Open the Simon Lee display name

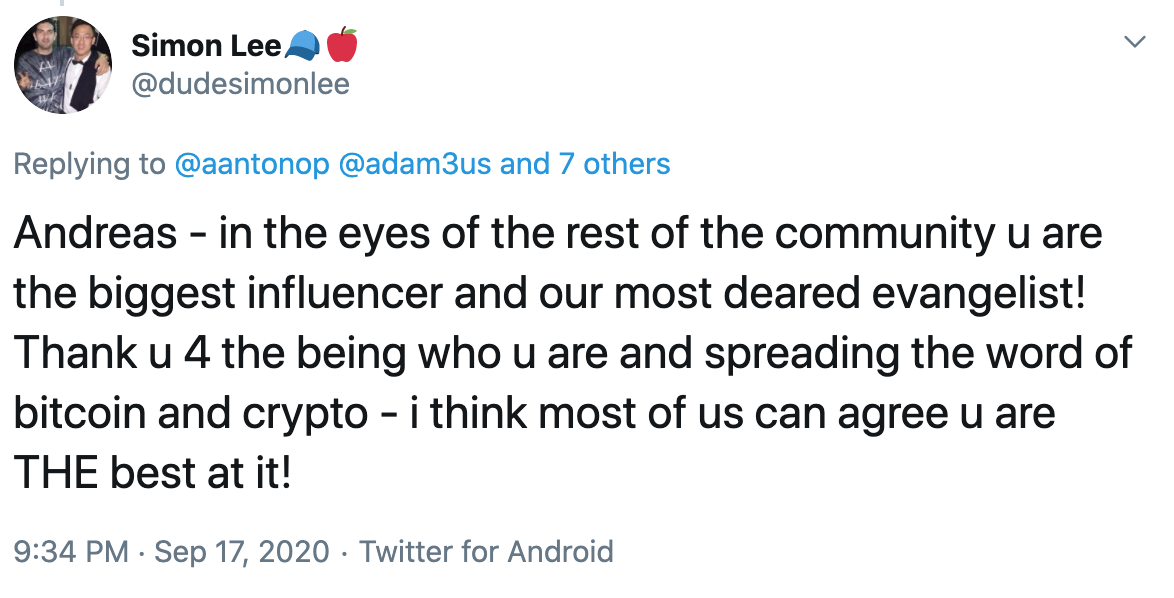(x=206, y=46)
